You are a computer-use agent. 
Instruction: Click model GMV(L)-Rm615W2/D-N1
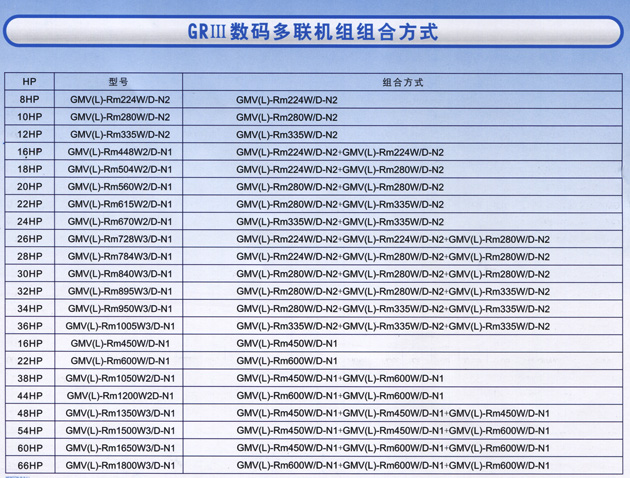tap(120, 204)
